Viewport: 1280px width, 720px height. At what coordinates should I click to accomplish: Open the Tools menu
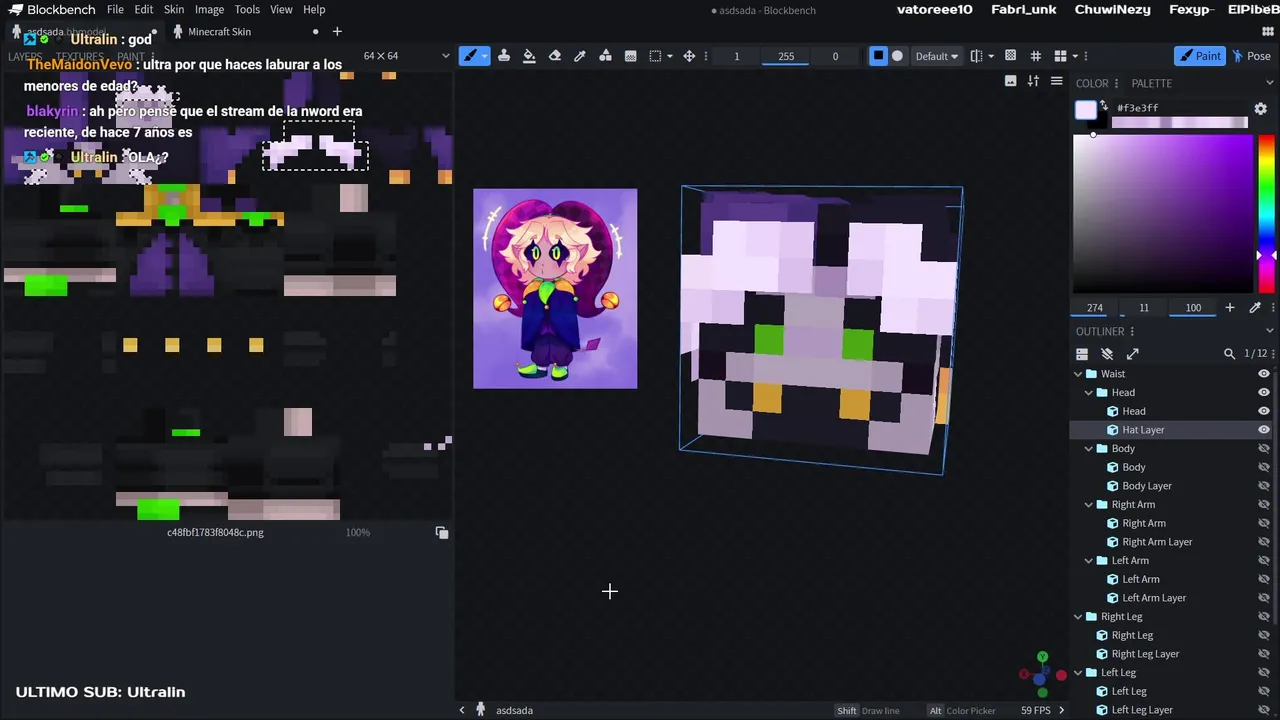tap(247, 9)
